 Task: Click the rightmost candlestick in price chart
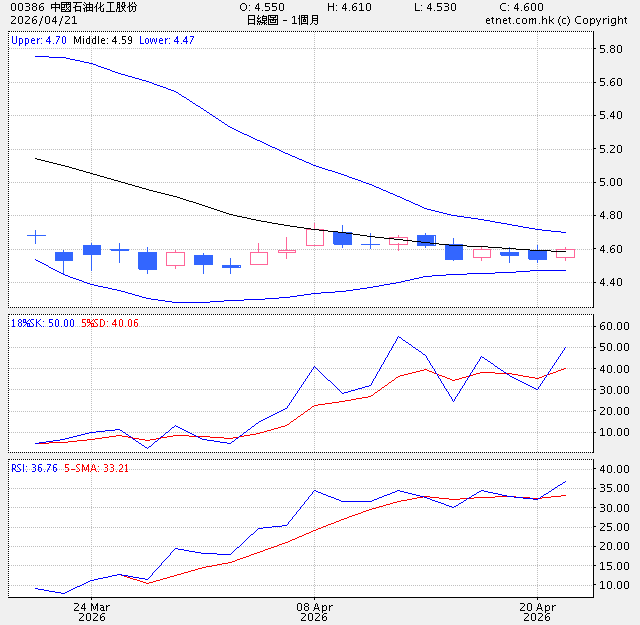click(x=565, y=253)
